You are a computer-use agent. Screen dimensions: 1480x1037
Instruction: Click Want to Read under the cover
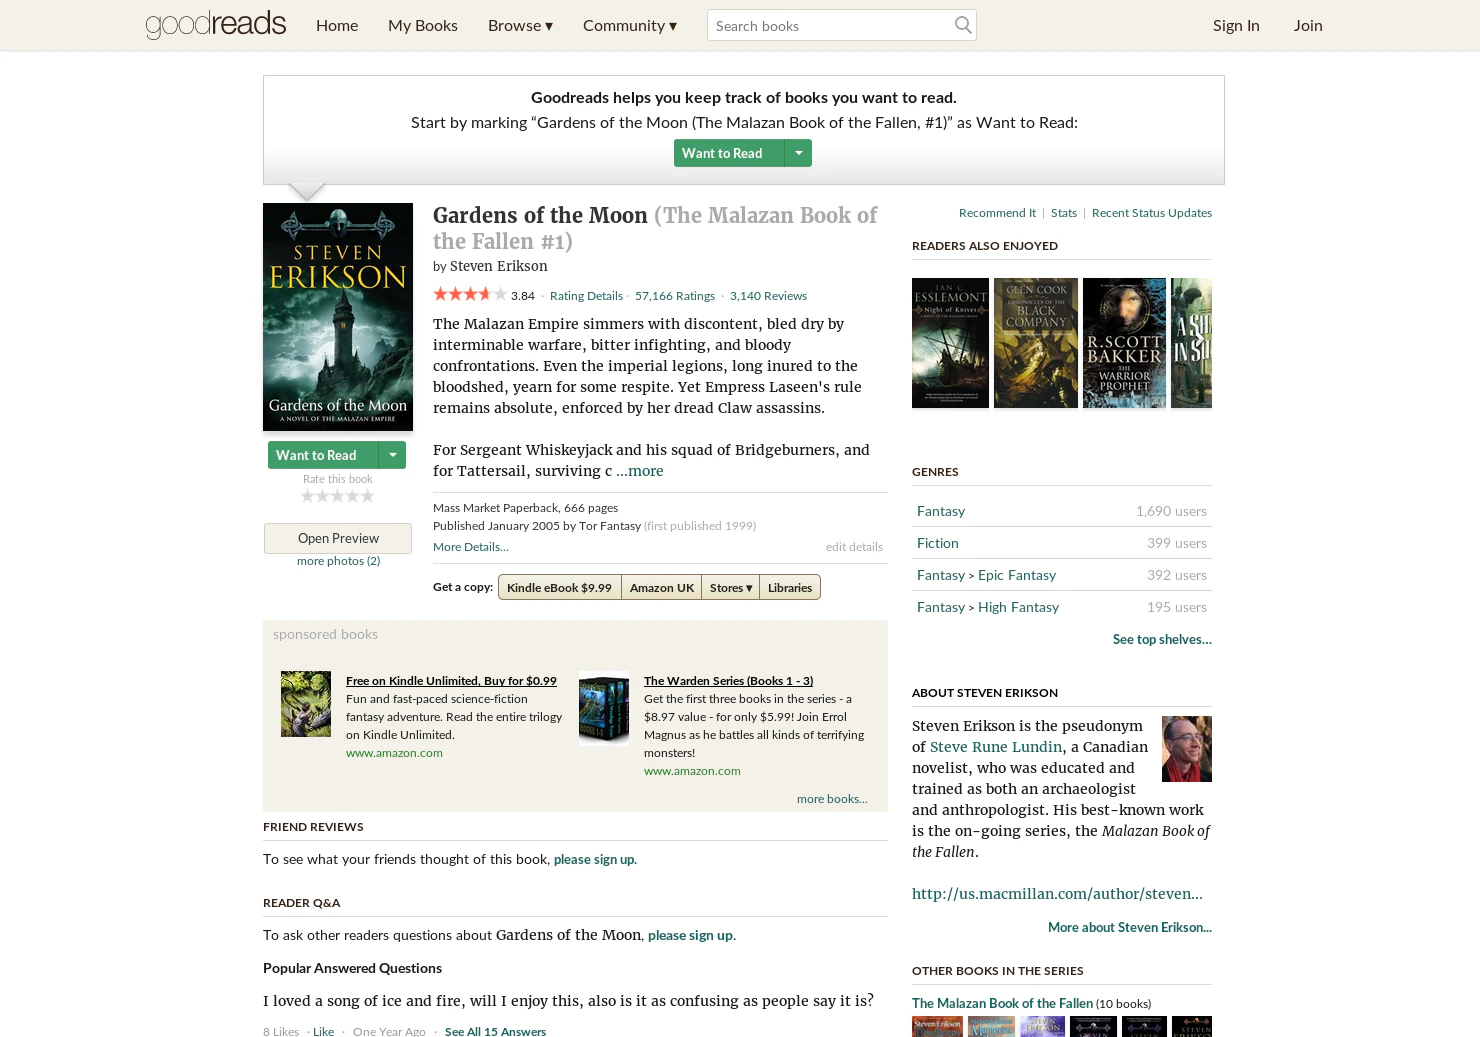pos(323,455)
